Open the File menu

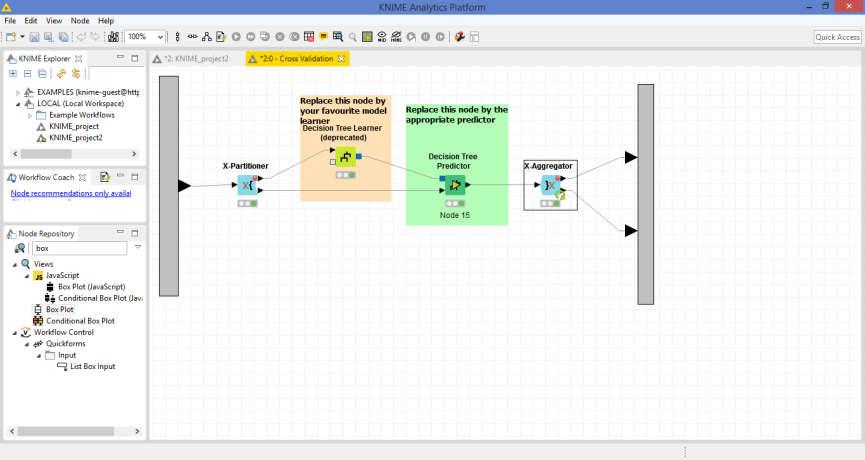pos(10,20)
